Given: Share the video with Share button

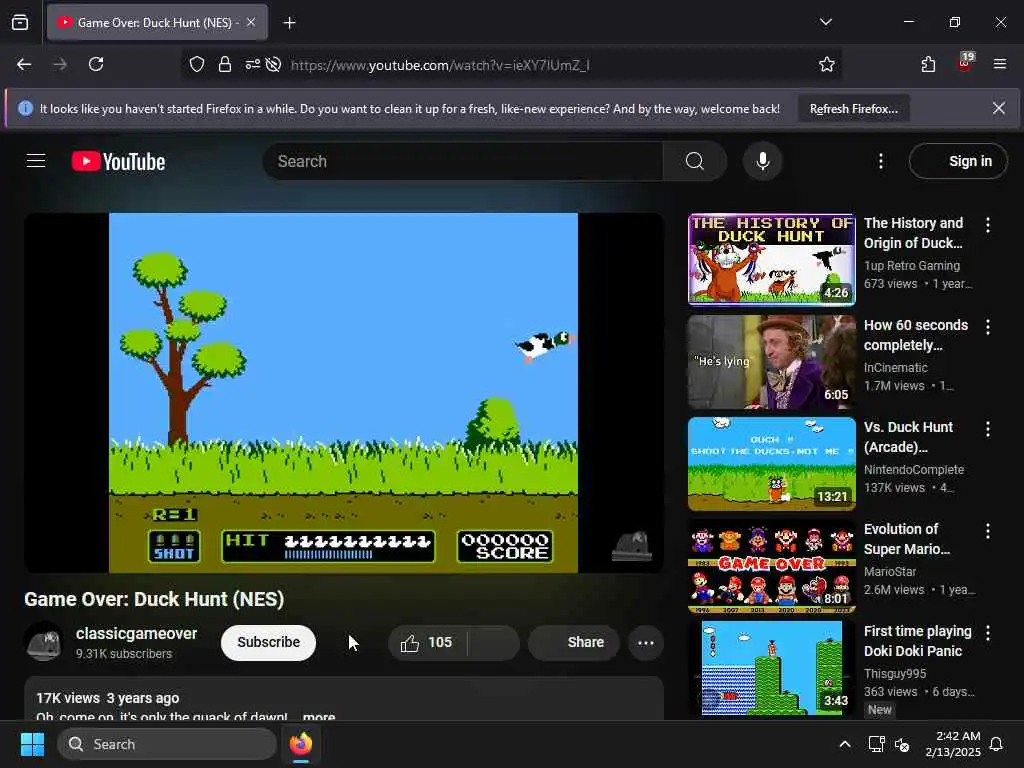Looking at the screenshot, I should [x=574, y=643].
